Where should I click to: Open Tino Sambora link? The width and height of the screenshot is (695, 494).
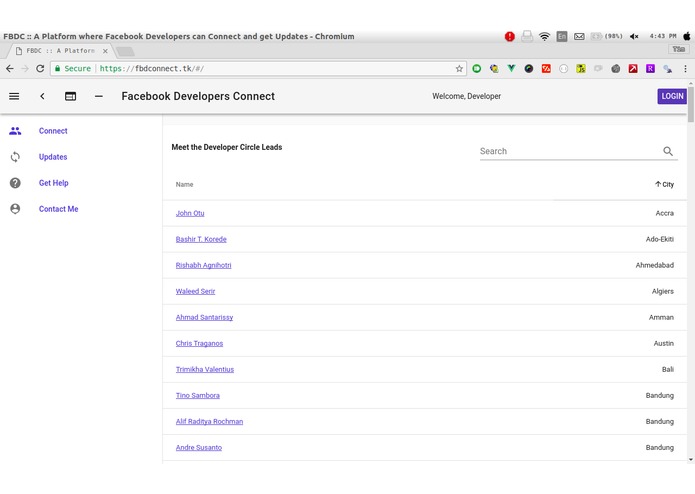click(197, 396)
